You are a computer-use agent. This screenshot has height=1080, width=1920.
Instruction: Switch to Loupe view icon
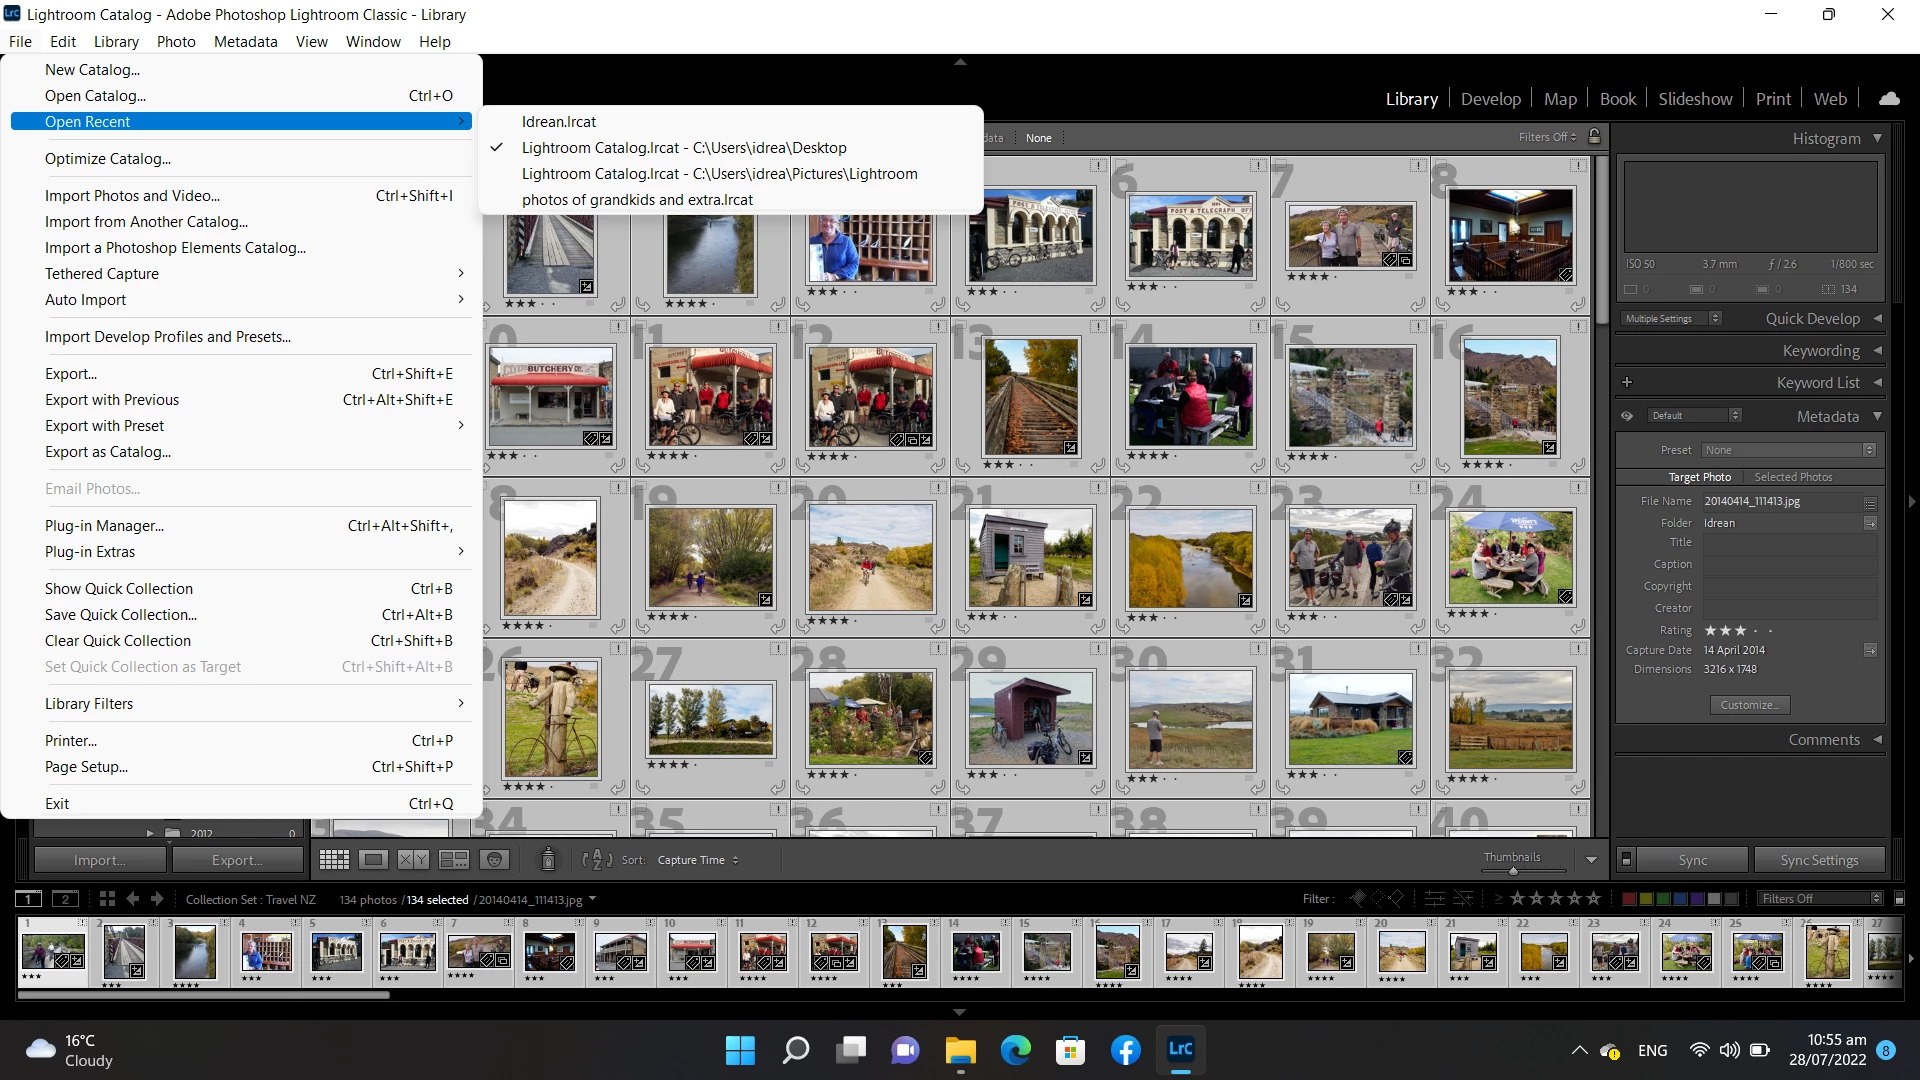(373, 860)
